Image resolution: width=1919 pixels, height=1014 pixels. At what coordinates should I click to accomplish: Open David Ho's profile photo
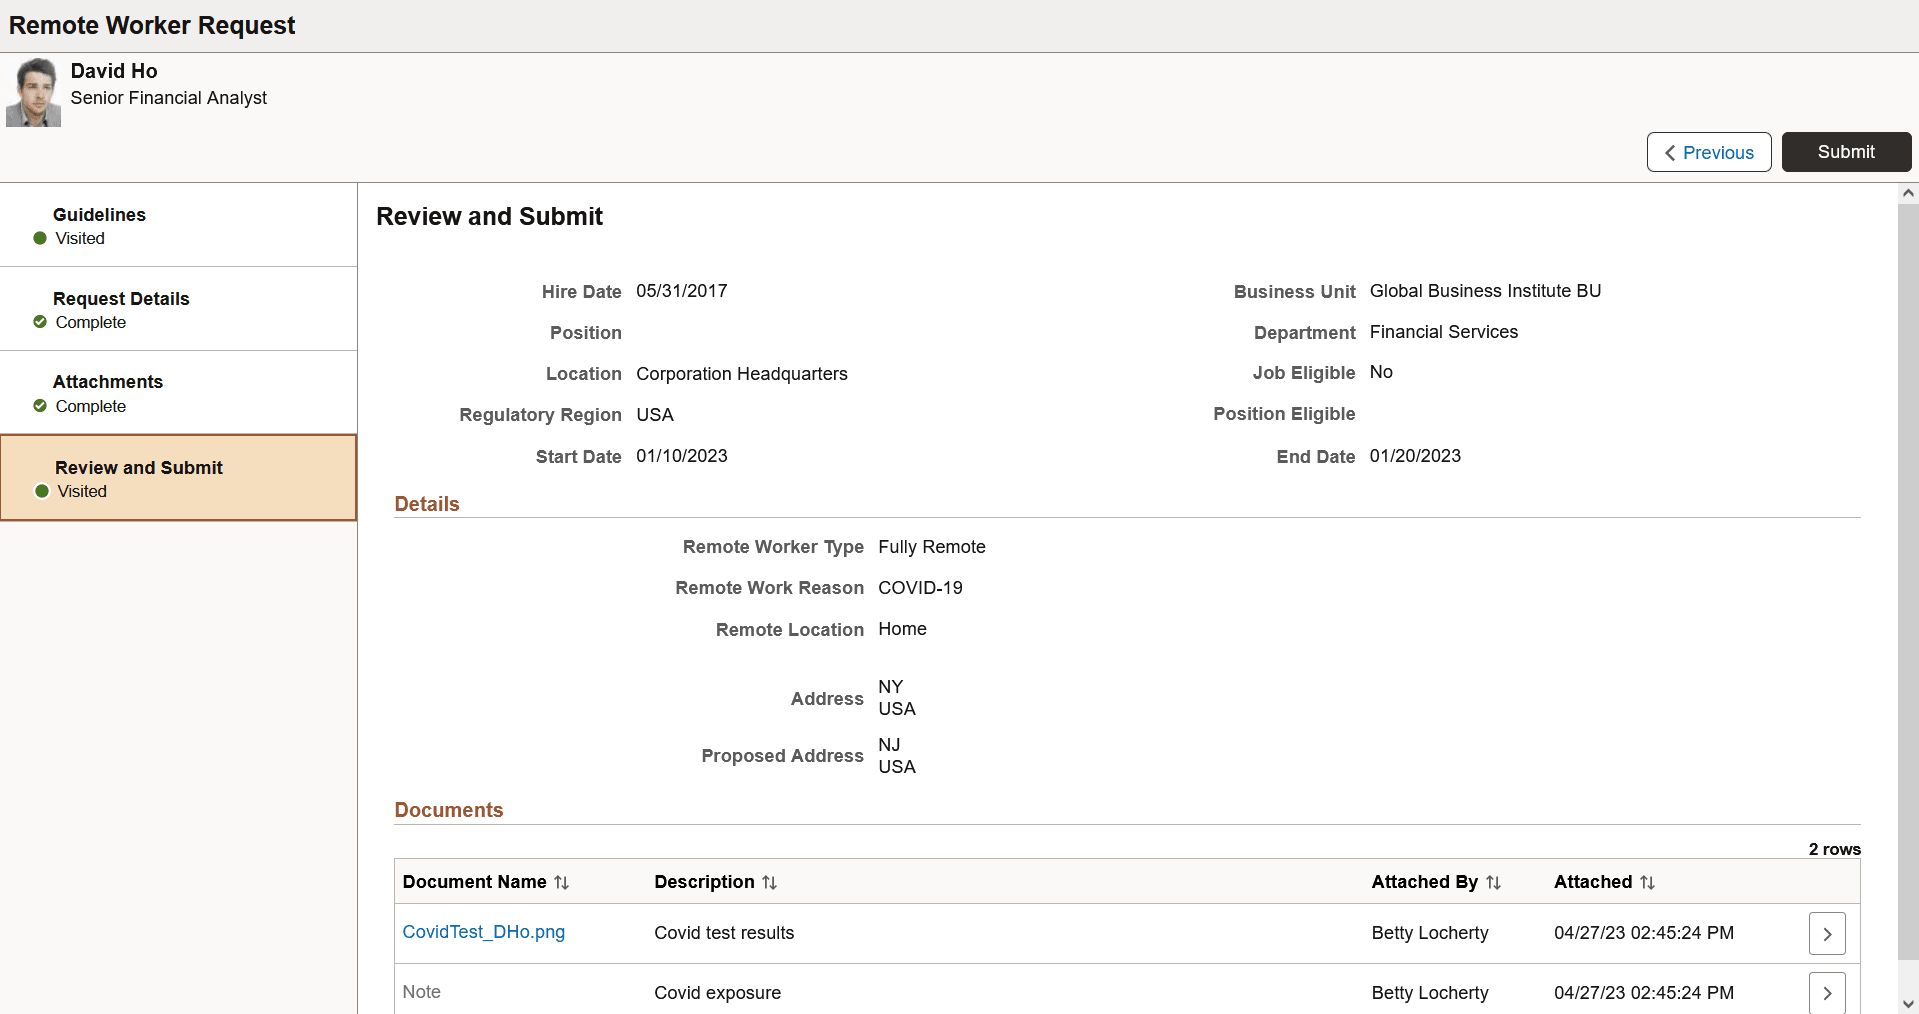33,91
